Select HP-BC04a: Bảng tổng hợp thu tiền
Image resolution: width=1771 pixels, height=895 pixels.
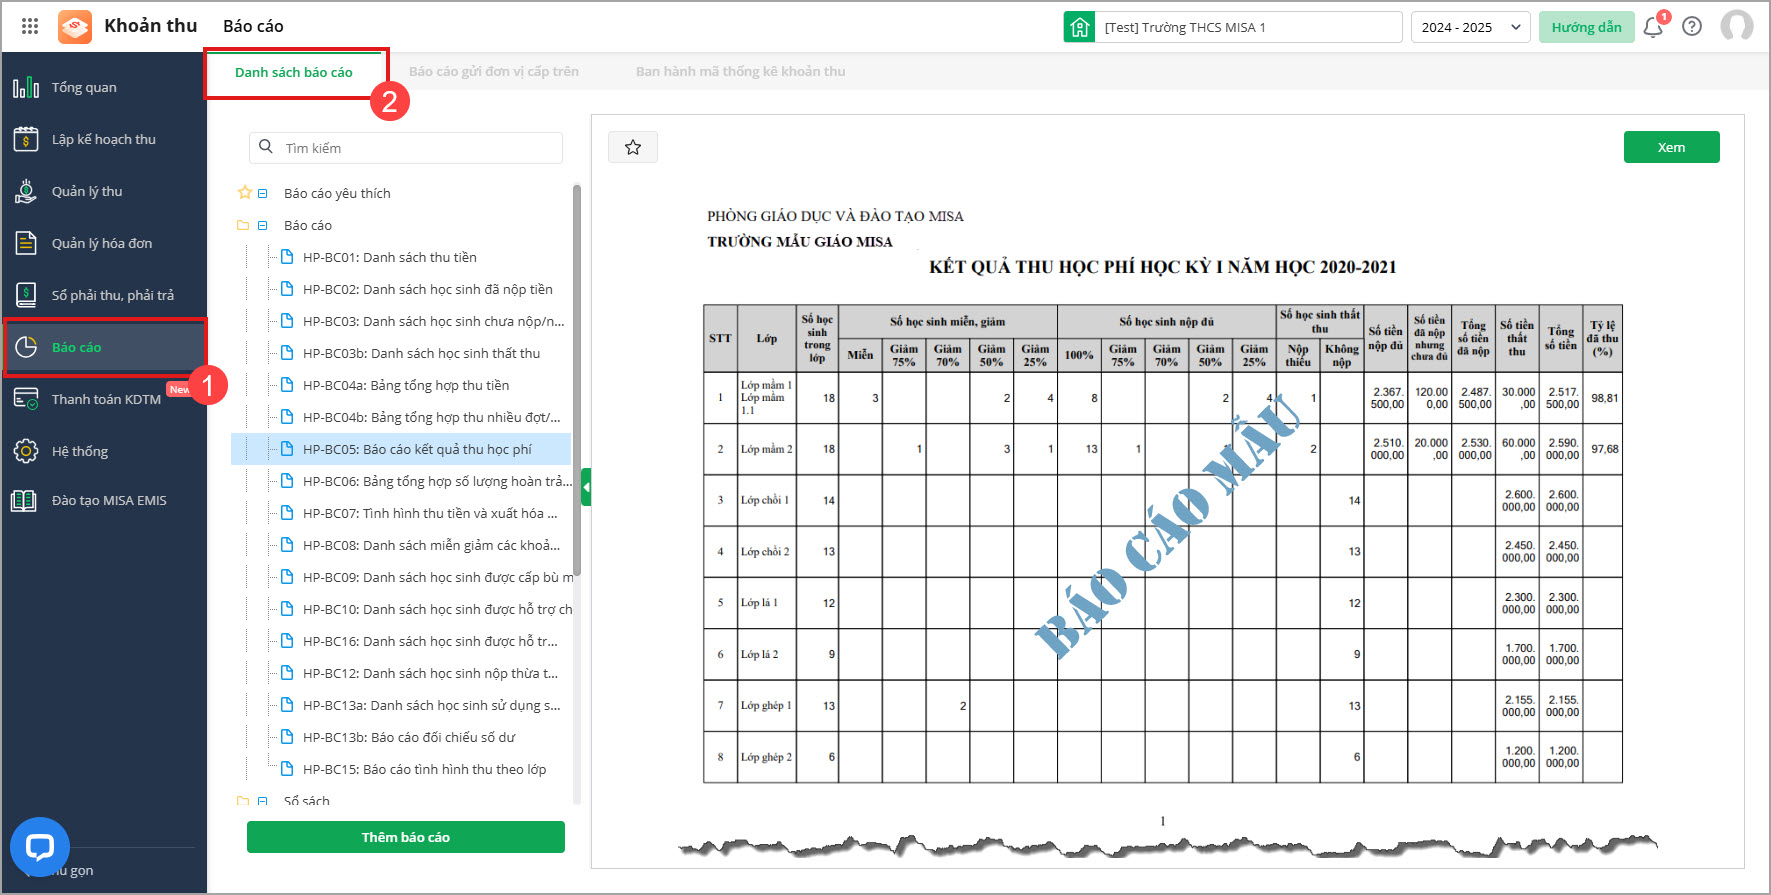(401, 385)
